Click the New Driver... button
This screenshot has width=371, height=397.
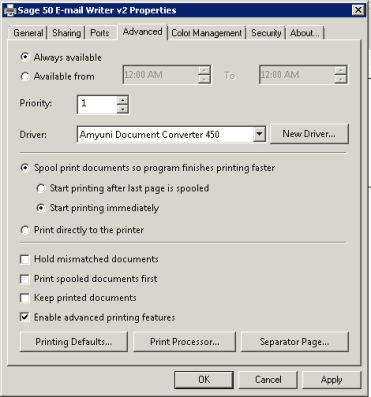[x=309, y=134]
